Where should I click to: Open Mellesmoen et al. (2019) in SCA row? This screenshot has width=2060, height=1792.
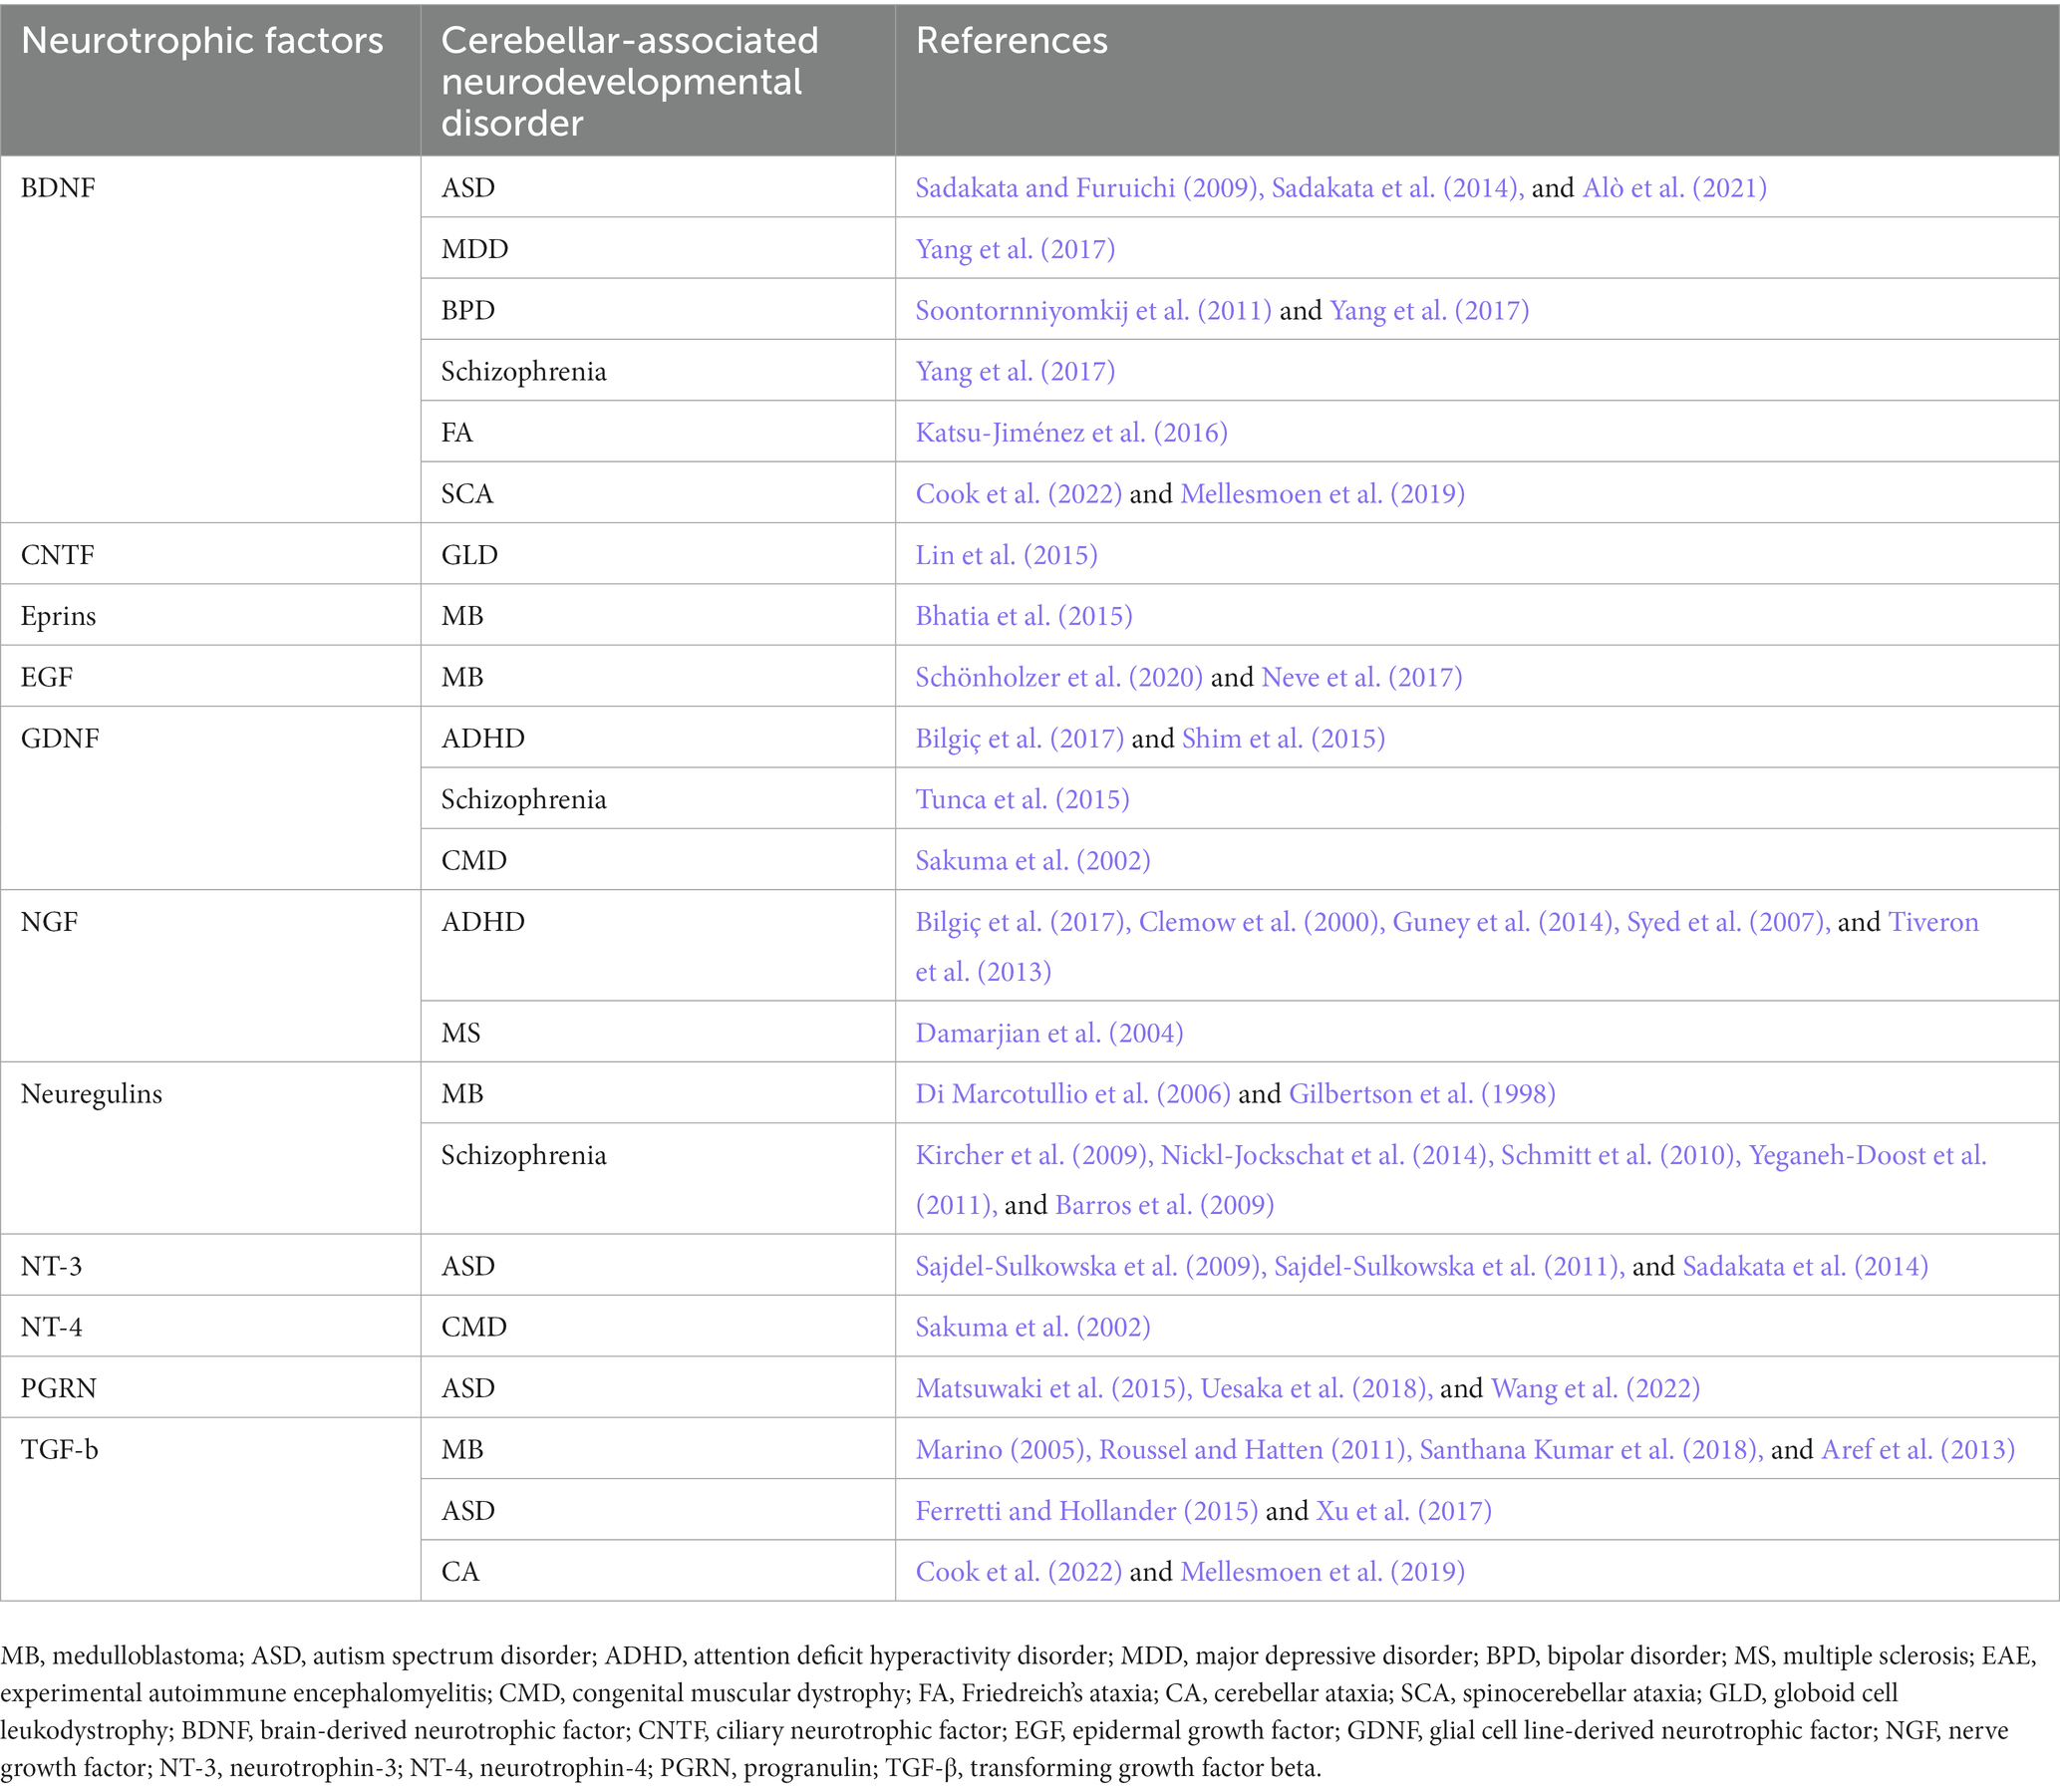[x=1322, y=493]
